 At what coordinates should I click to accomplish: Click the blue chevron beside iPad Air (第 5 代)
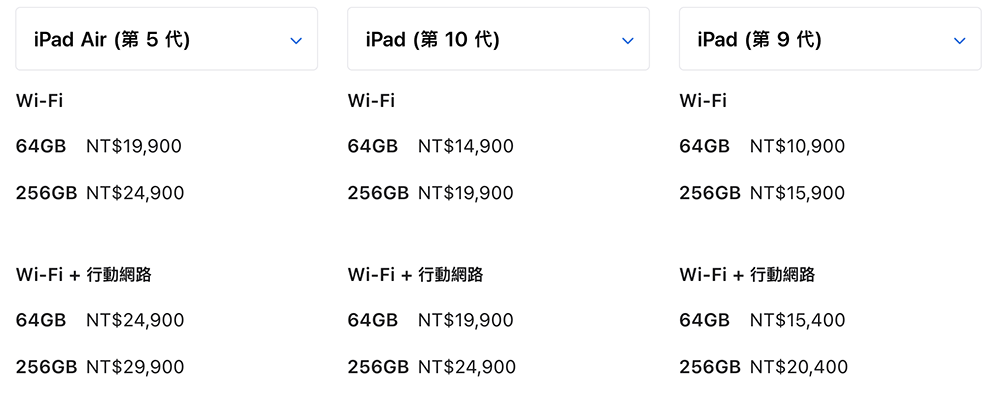click(x=296, y=41)
